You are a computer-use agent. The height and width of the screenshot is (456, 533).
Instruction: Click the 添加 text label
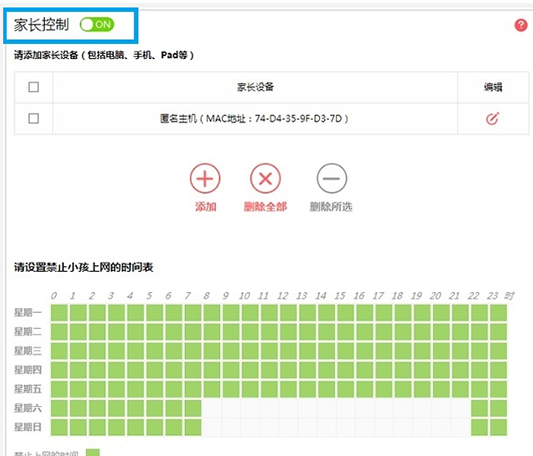(x=205, y=207)
